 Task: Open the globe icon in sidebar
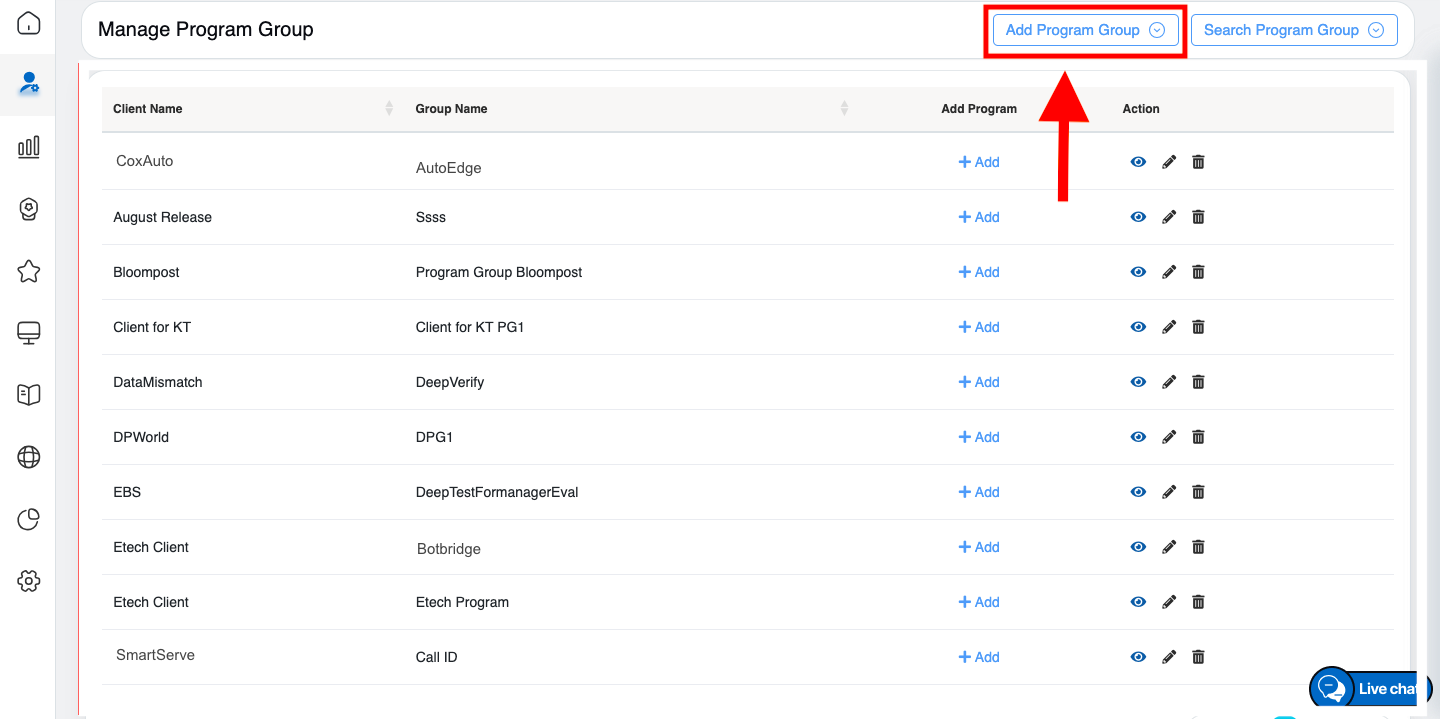(29, 457)
